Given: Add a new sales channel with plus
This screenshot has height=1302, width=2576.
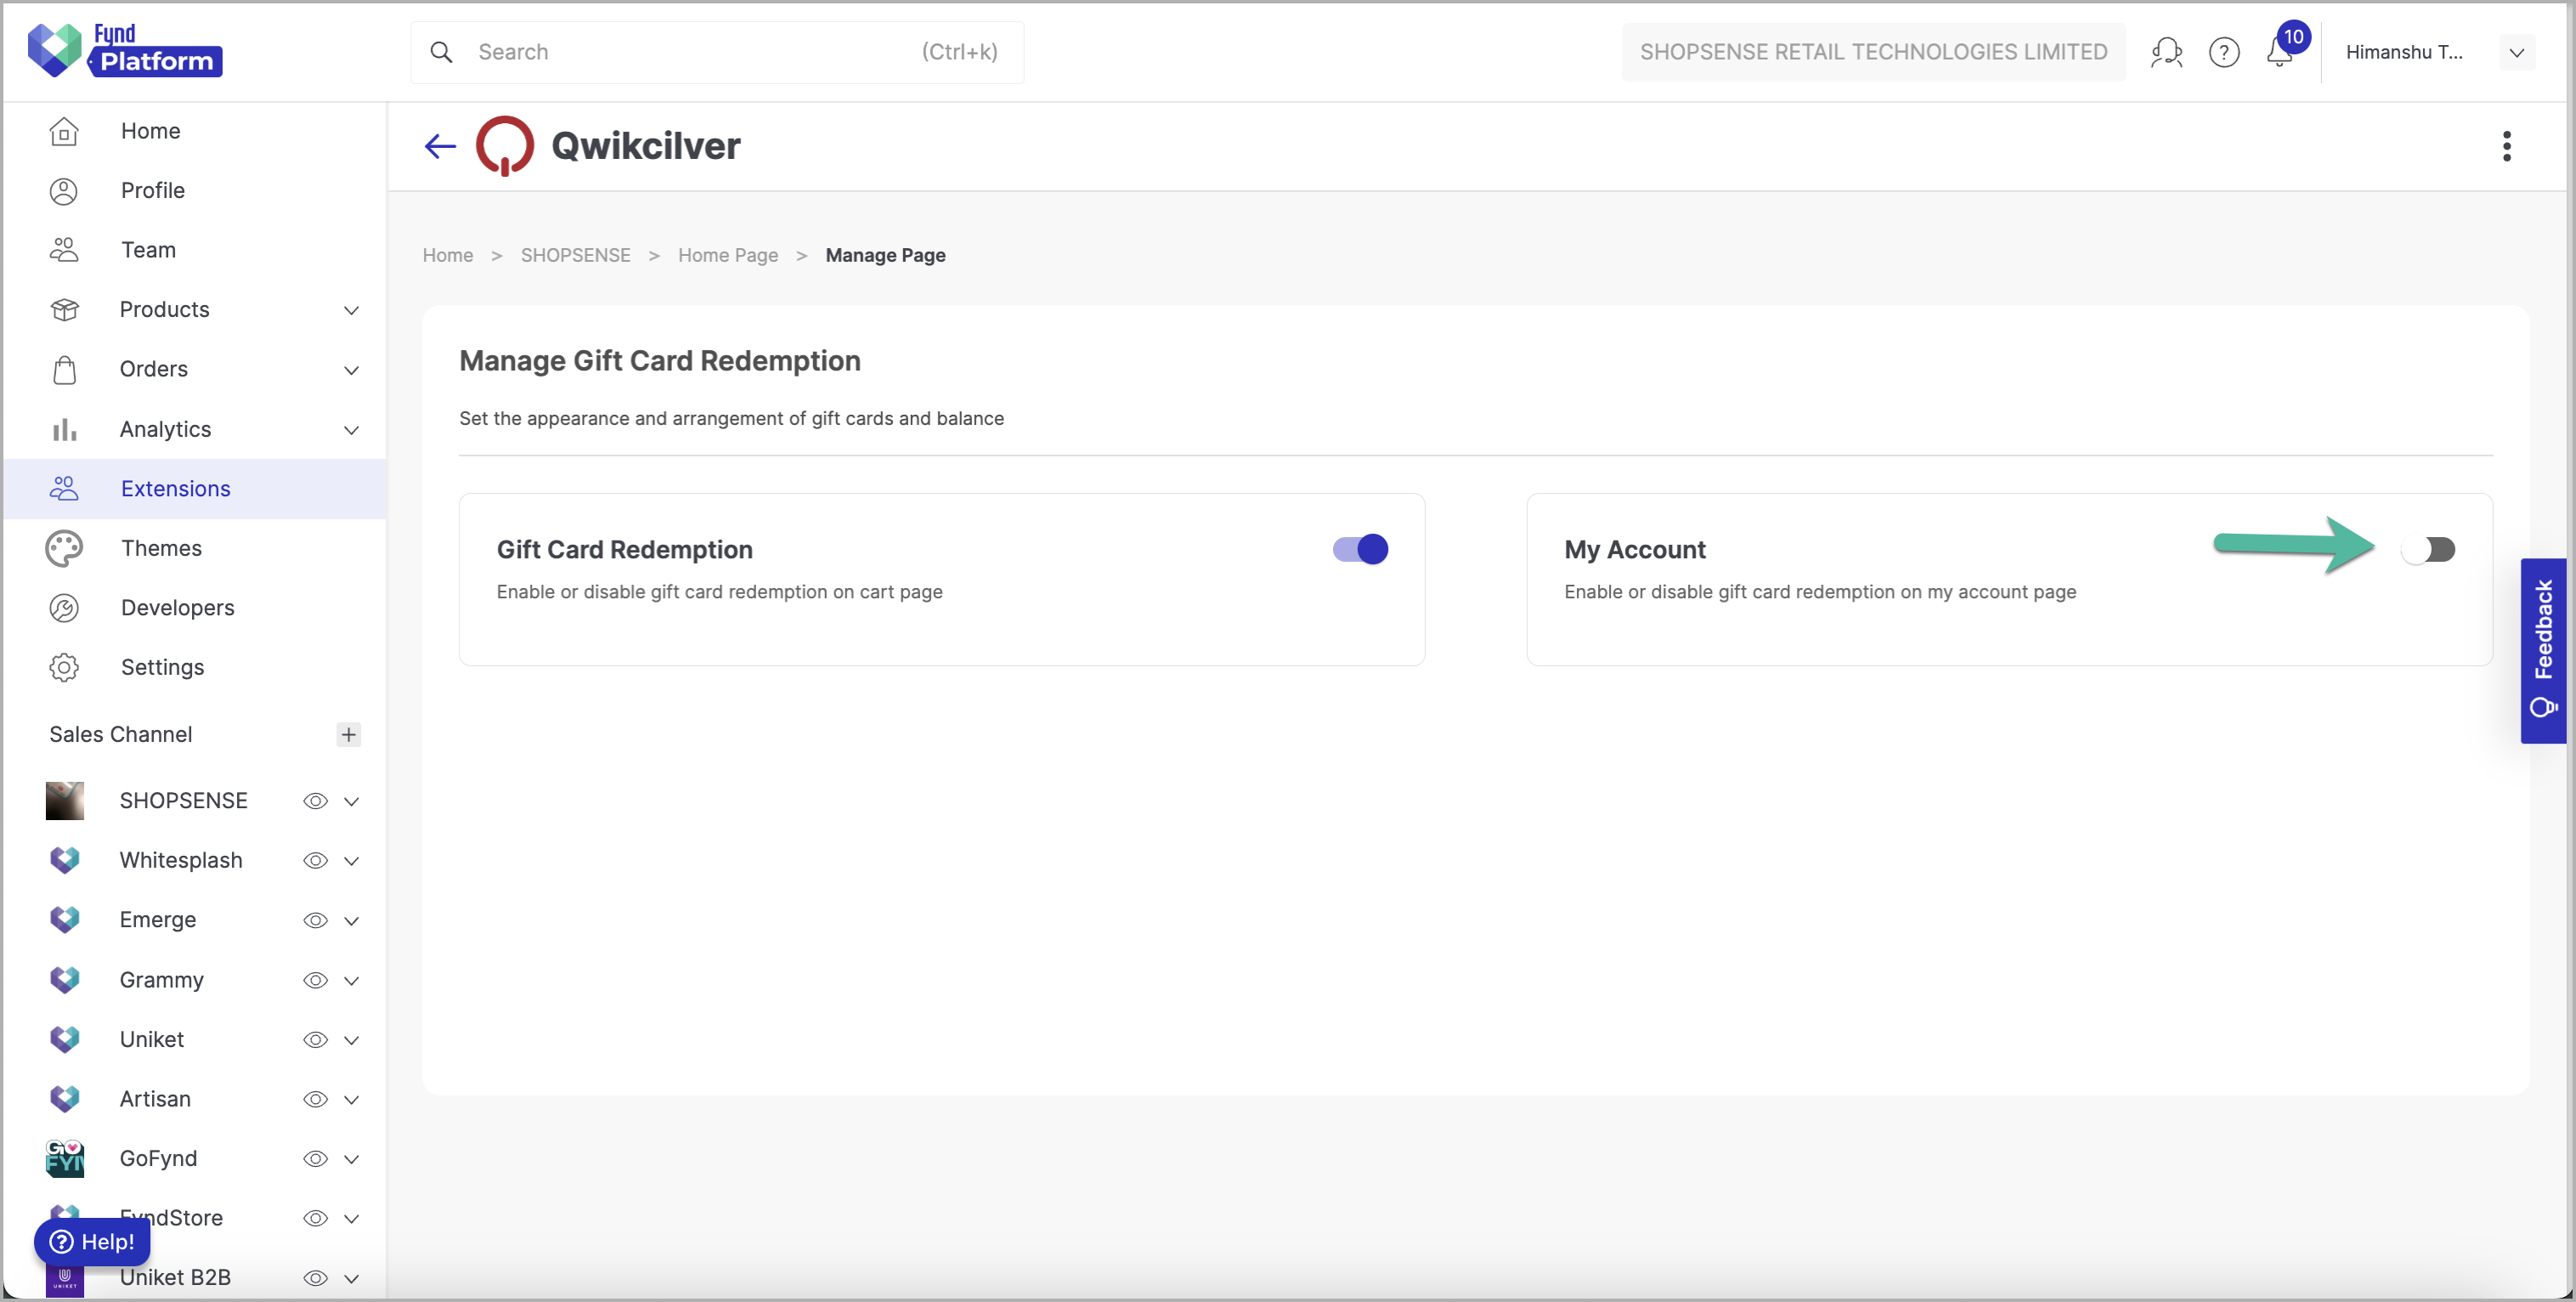Looking at the screenshot, I should point(348,735).
